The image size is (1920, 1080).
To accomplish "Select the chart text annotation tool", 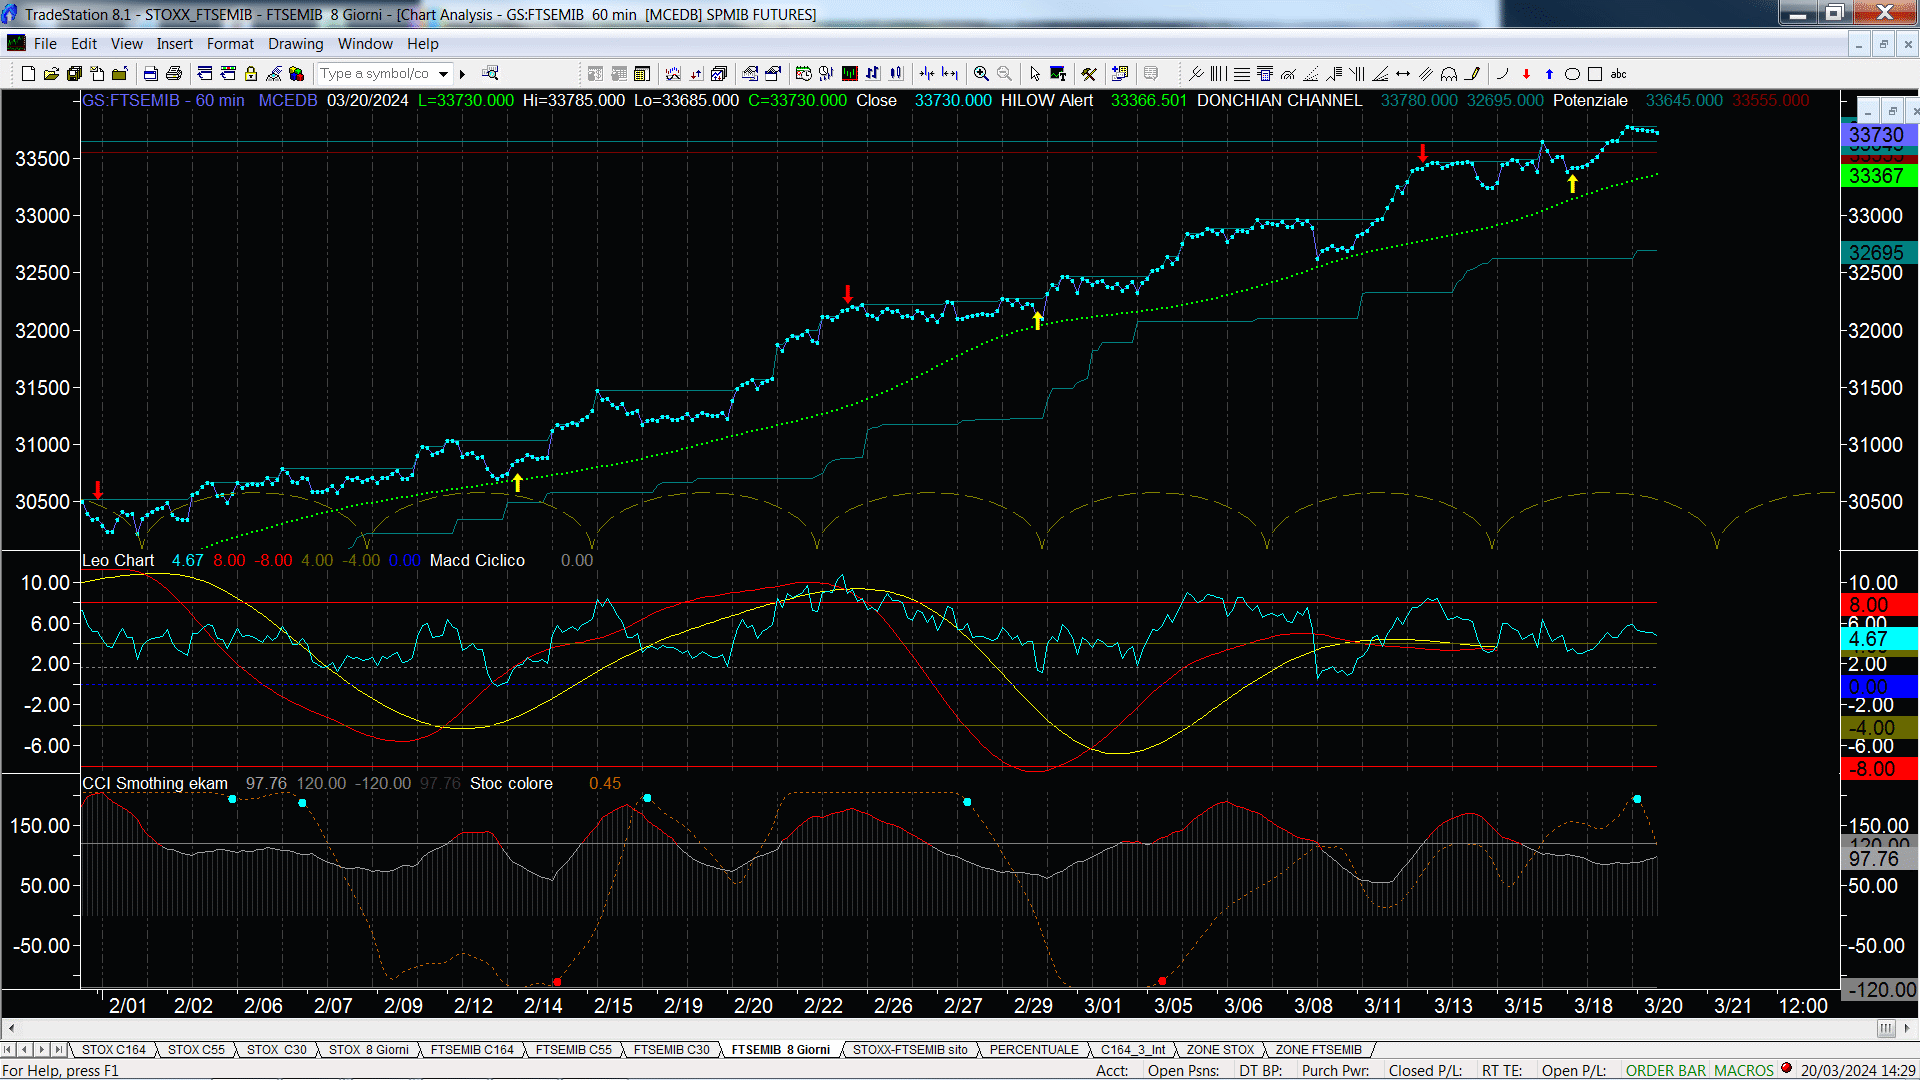I will coord(1058,74).
